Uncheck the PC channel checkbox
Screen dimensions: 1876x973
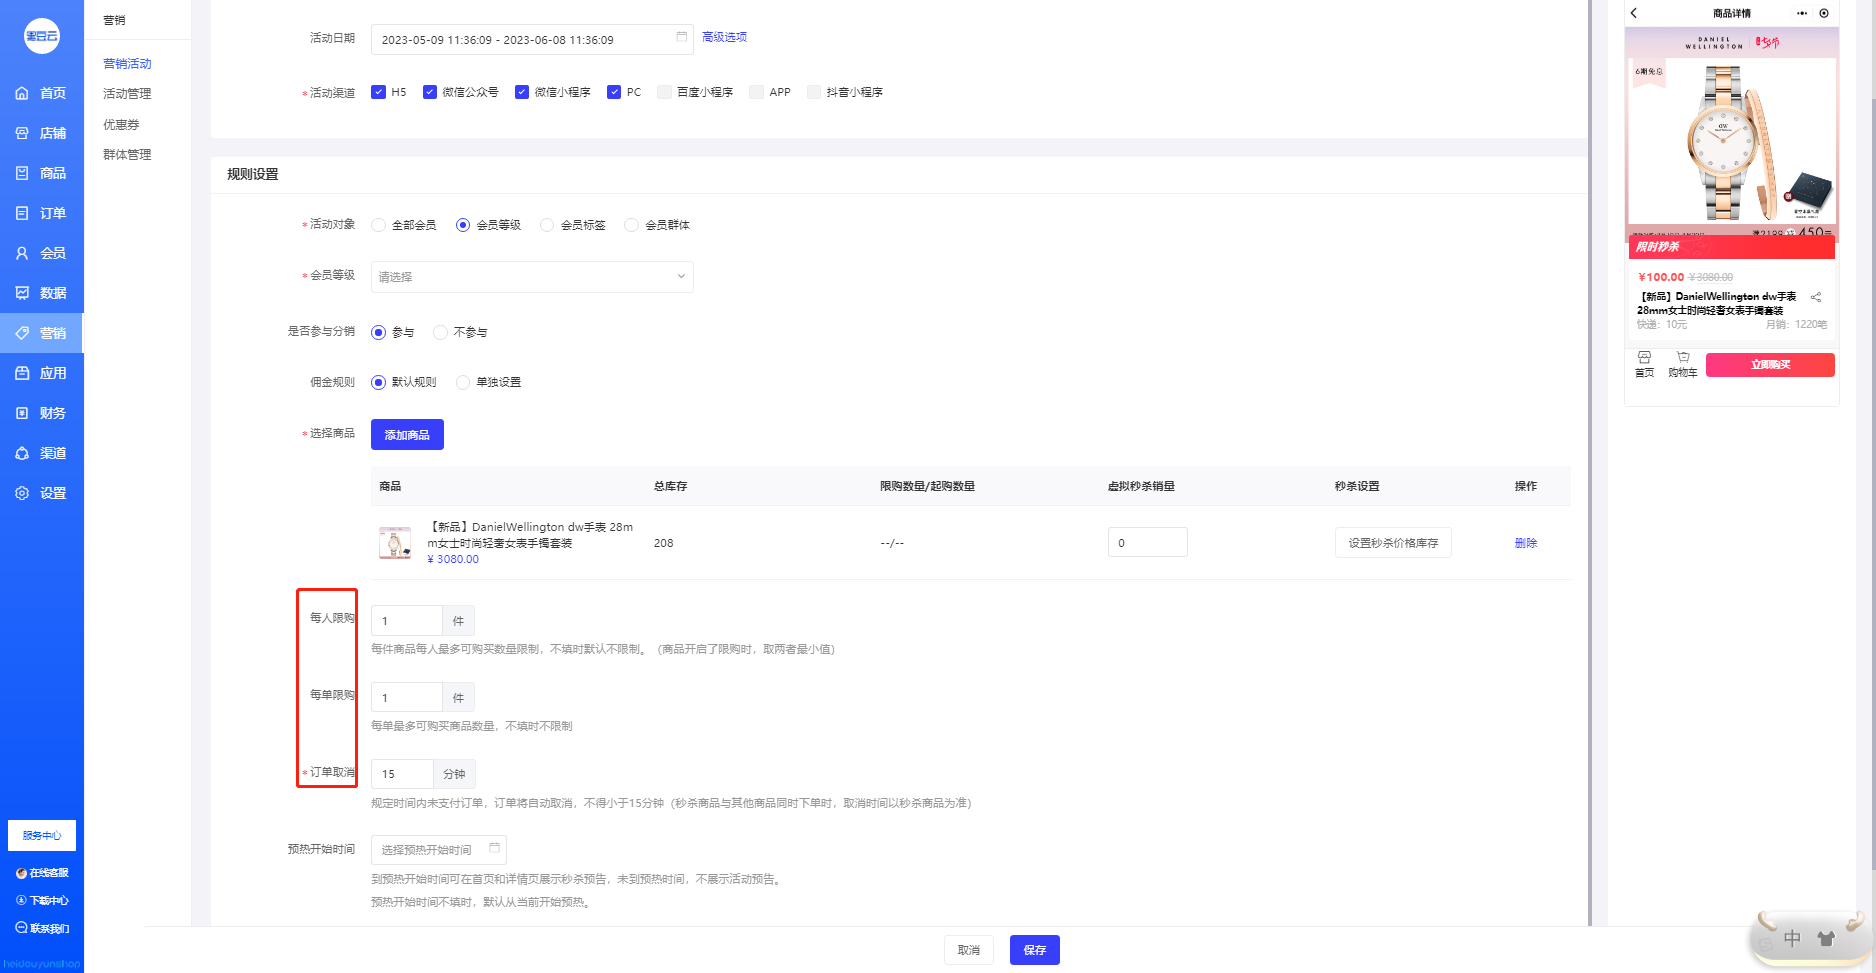coord(614,92)
